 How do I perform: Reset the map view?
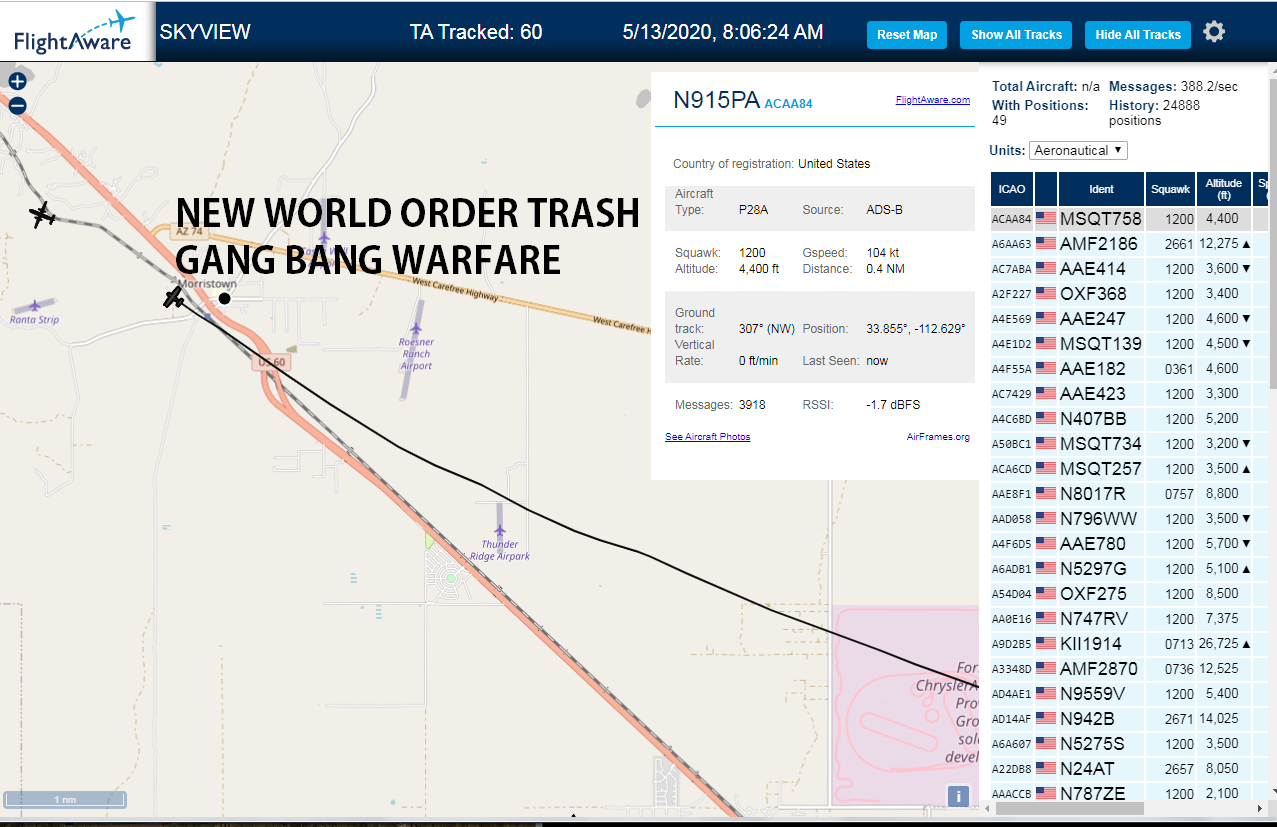pyautogui.click(x=907, y=34)
